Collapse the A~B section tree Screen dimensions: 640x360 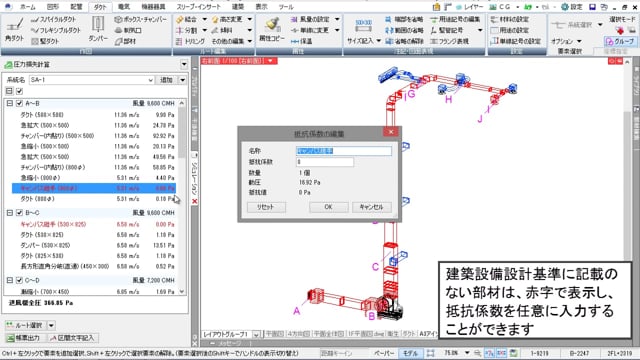click(10, 104)
